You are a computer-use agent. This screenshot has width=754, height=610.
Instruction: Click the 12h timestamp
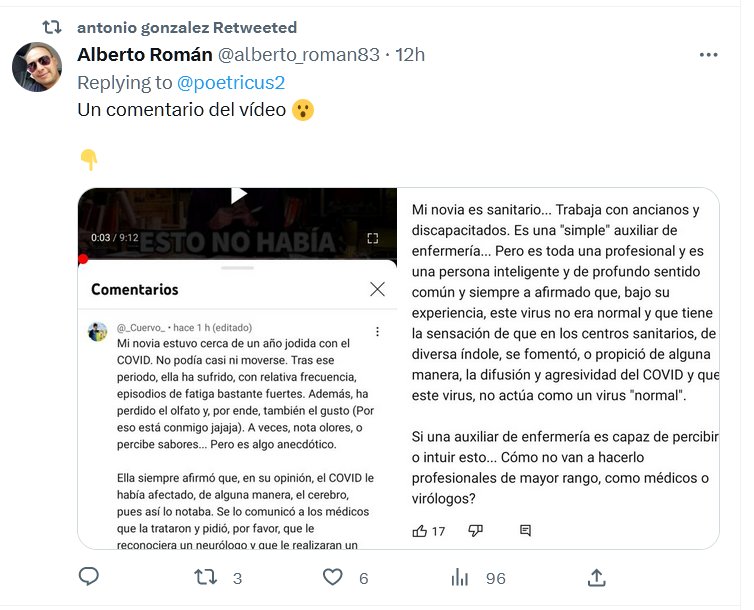(x=410, y=55)
